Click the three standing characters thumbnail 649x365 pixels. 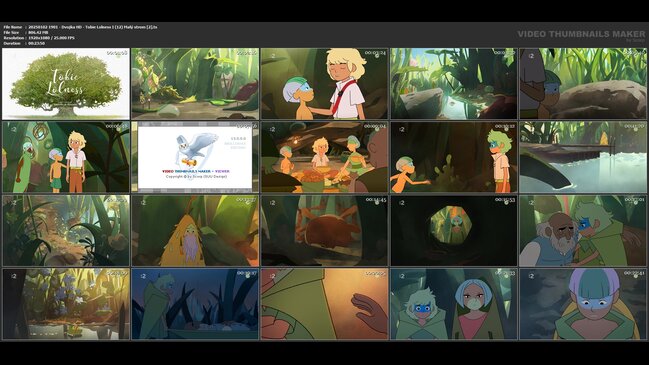coord(66,157)
